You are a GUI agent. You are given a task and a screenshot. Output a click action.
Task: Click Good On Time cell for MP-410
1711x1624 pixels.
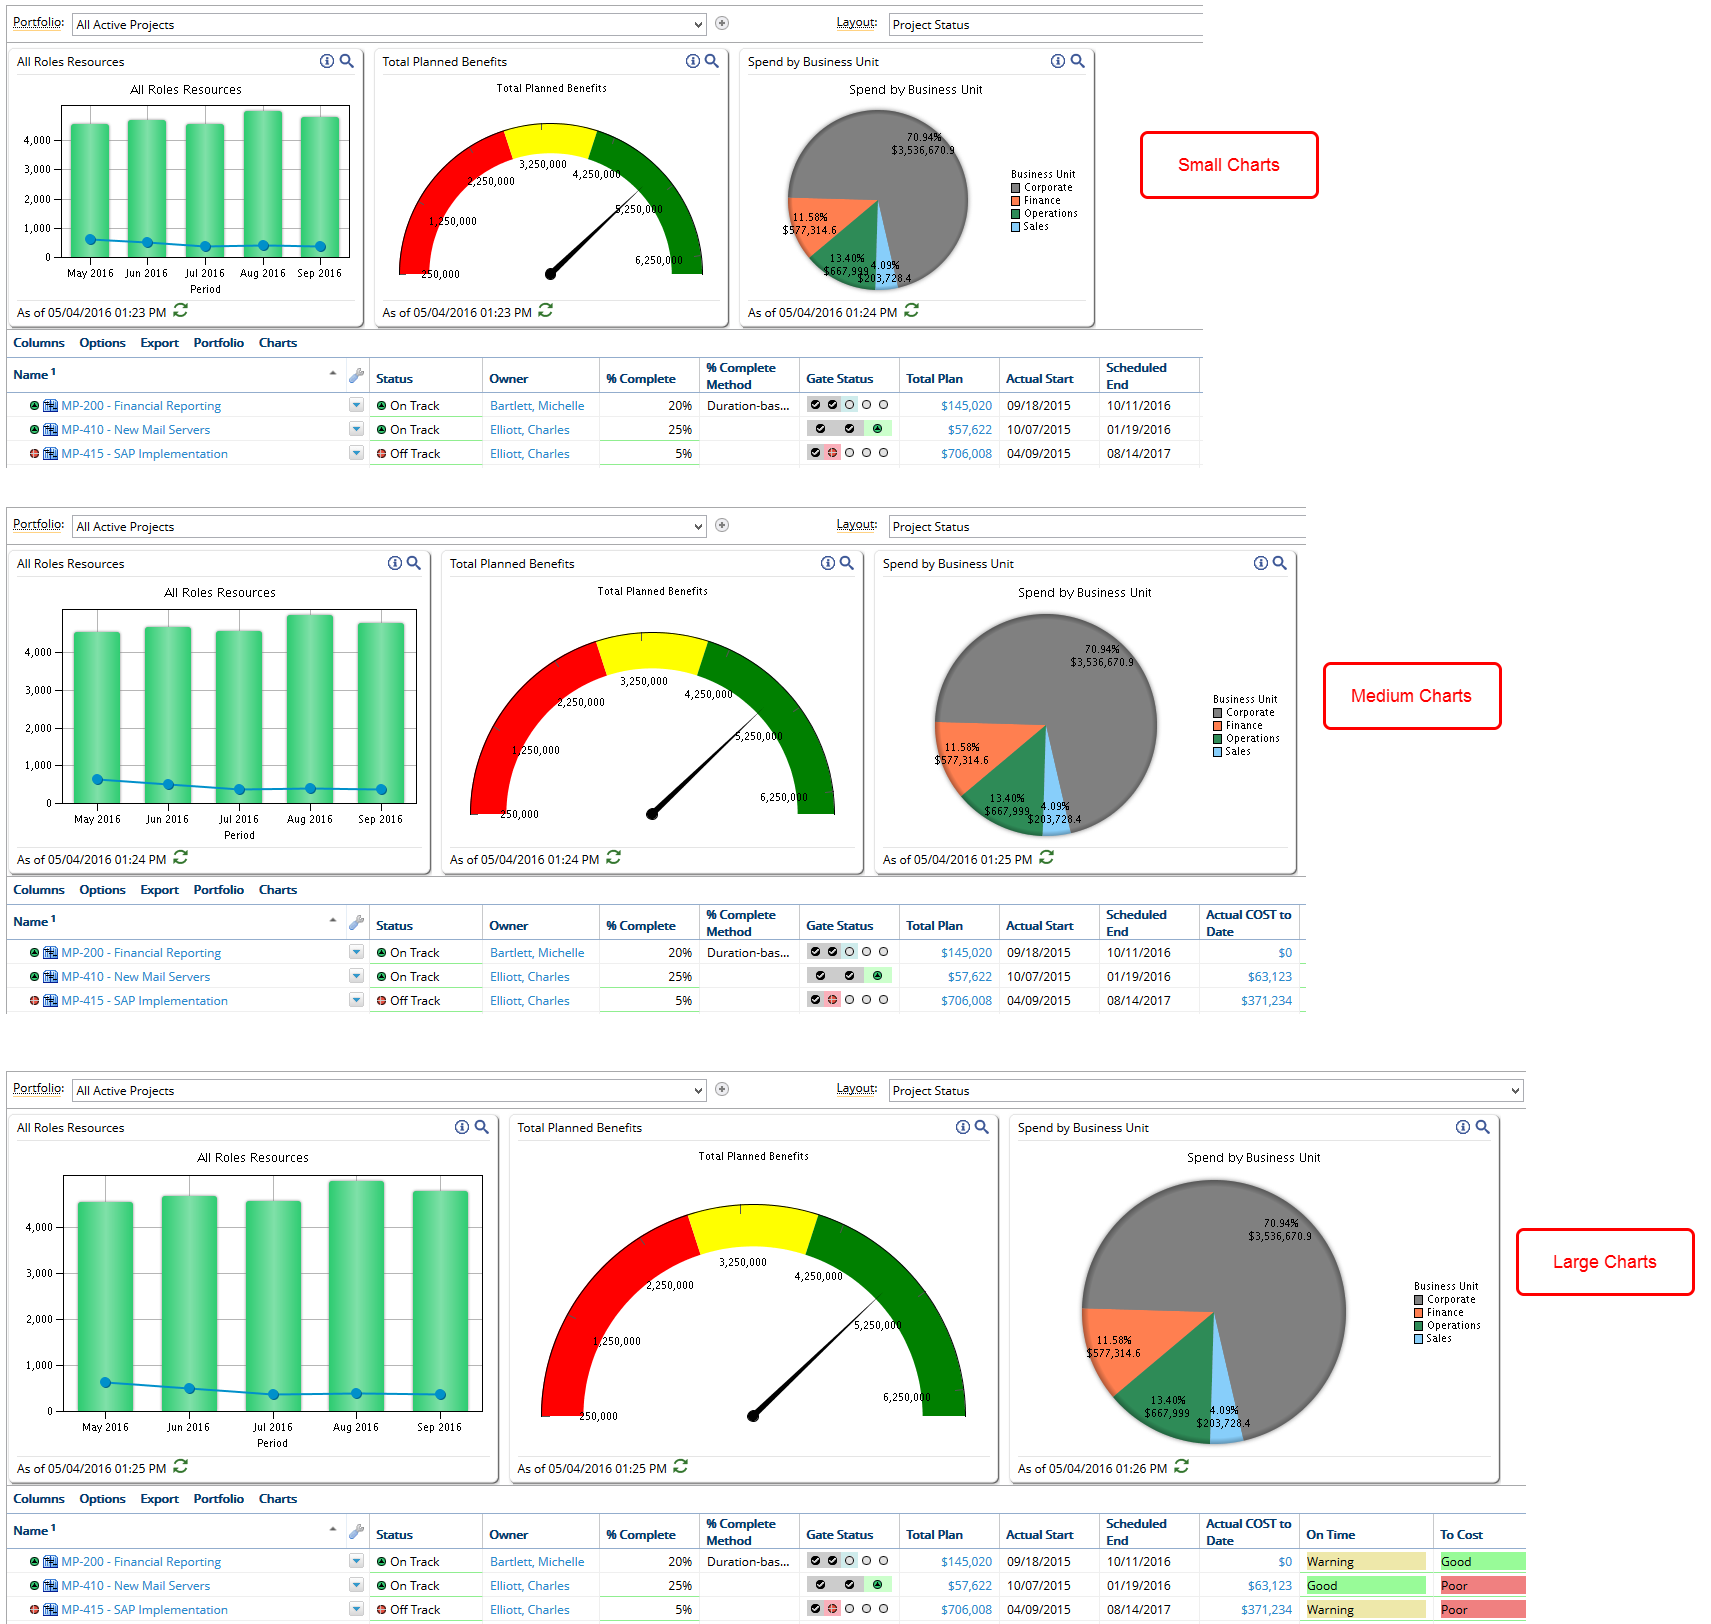point(1365,1586)
